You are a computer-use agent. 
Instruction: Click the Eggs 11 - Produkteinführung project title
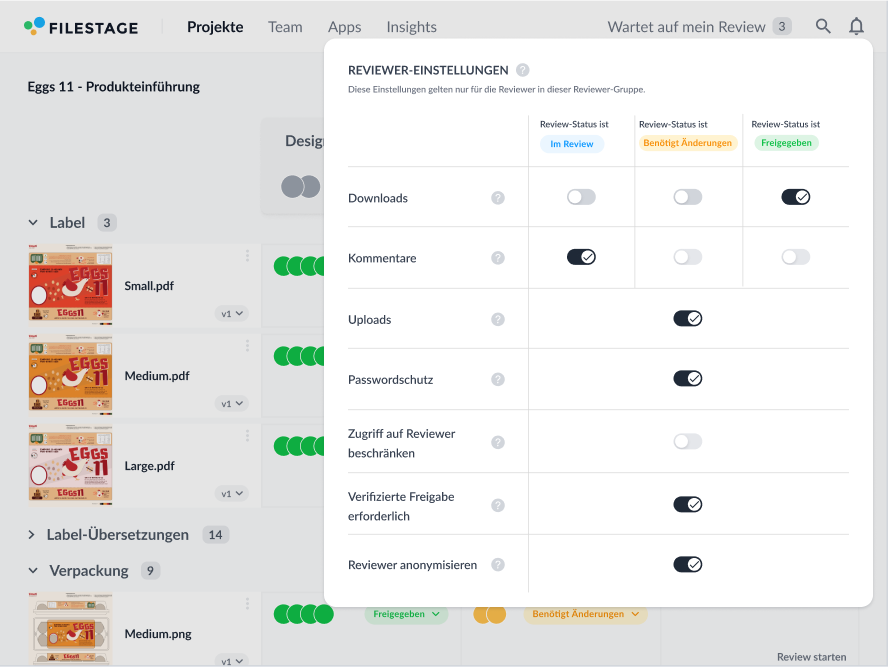coord(113,87)
